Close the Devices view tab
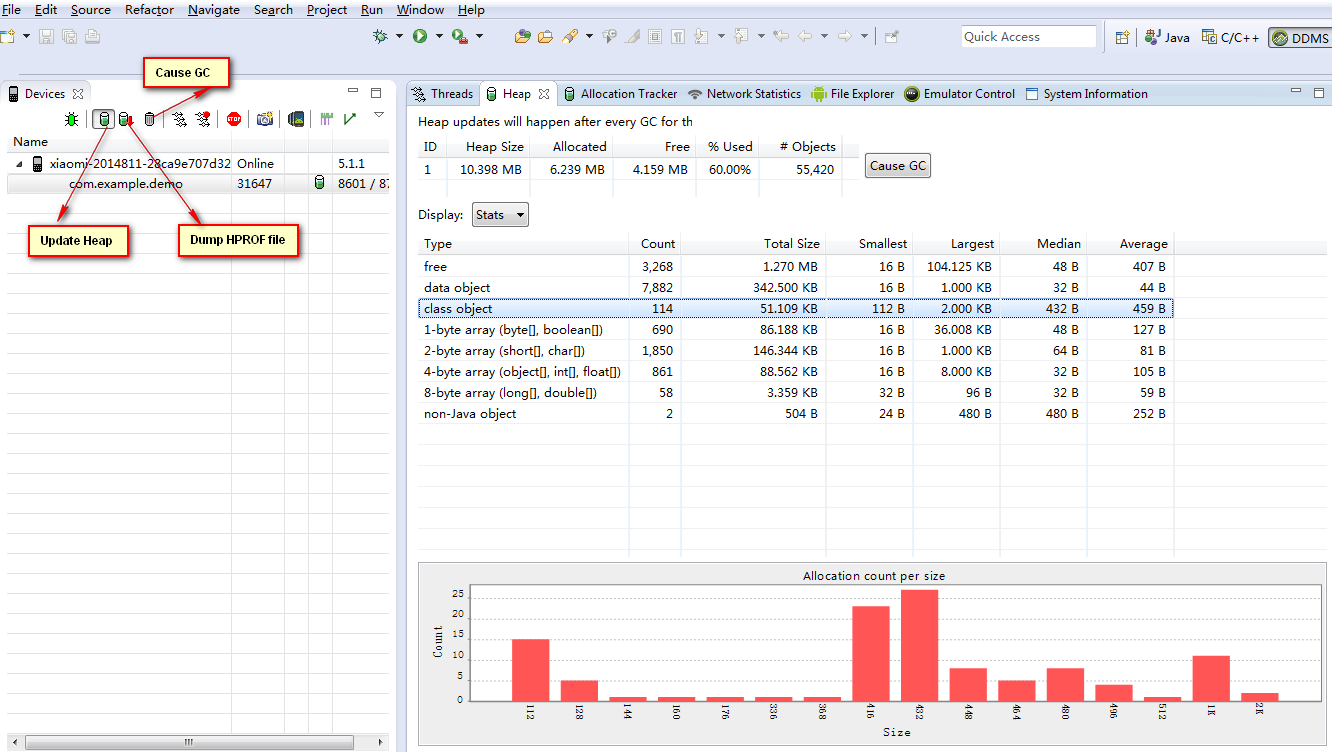 pos(78,94)
